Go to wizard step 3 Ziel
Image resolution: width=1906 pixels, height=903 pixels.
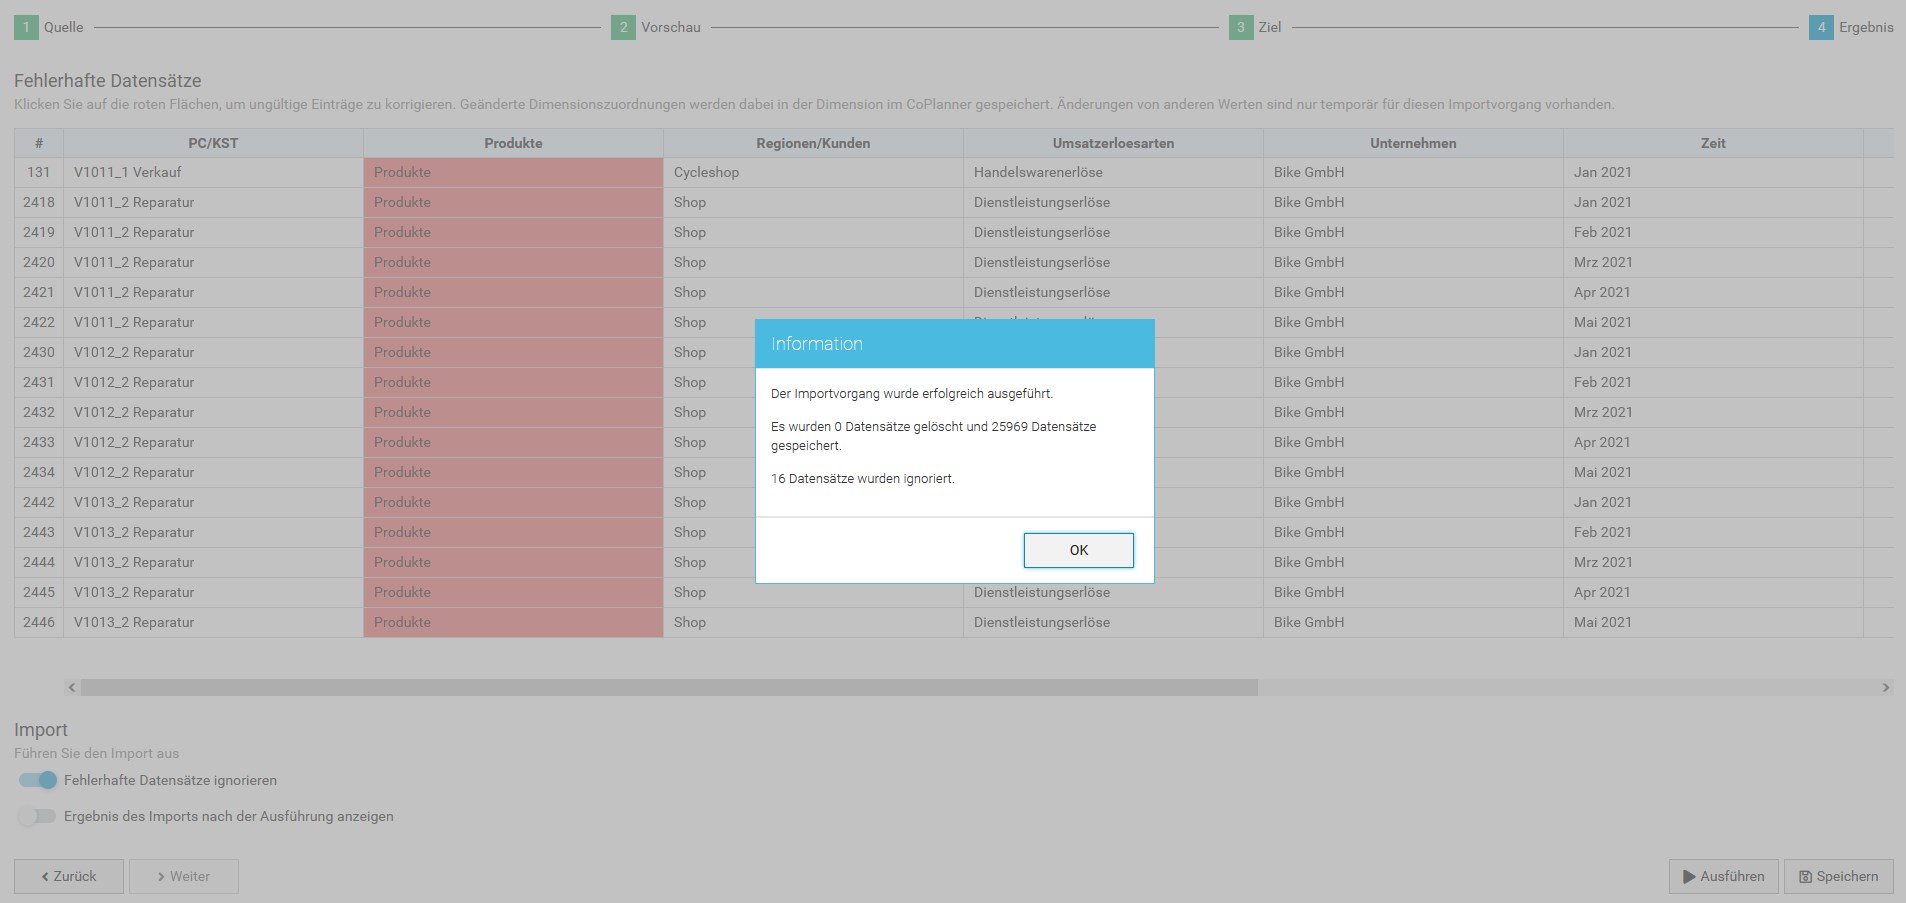(x=1255, y=27)
